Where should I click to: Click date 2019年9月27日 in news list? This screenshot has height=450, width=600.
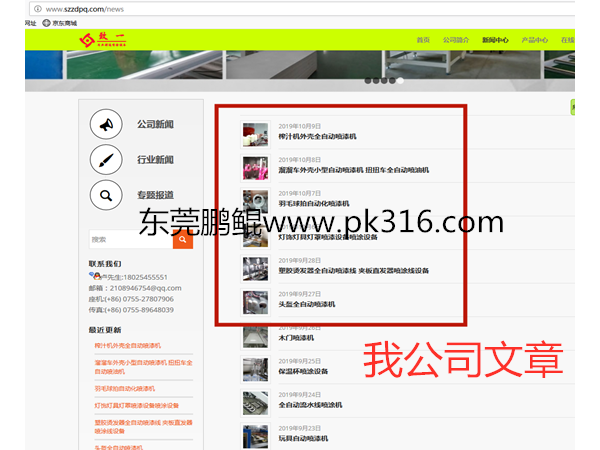(x=300, y=294)
